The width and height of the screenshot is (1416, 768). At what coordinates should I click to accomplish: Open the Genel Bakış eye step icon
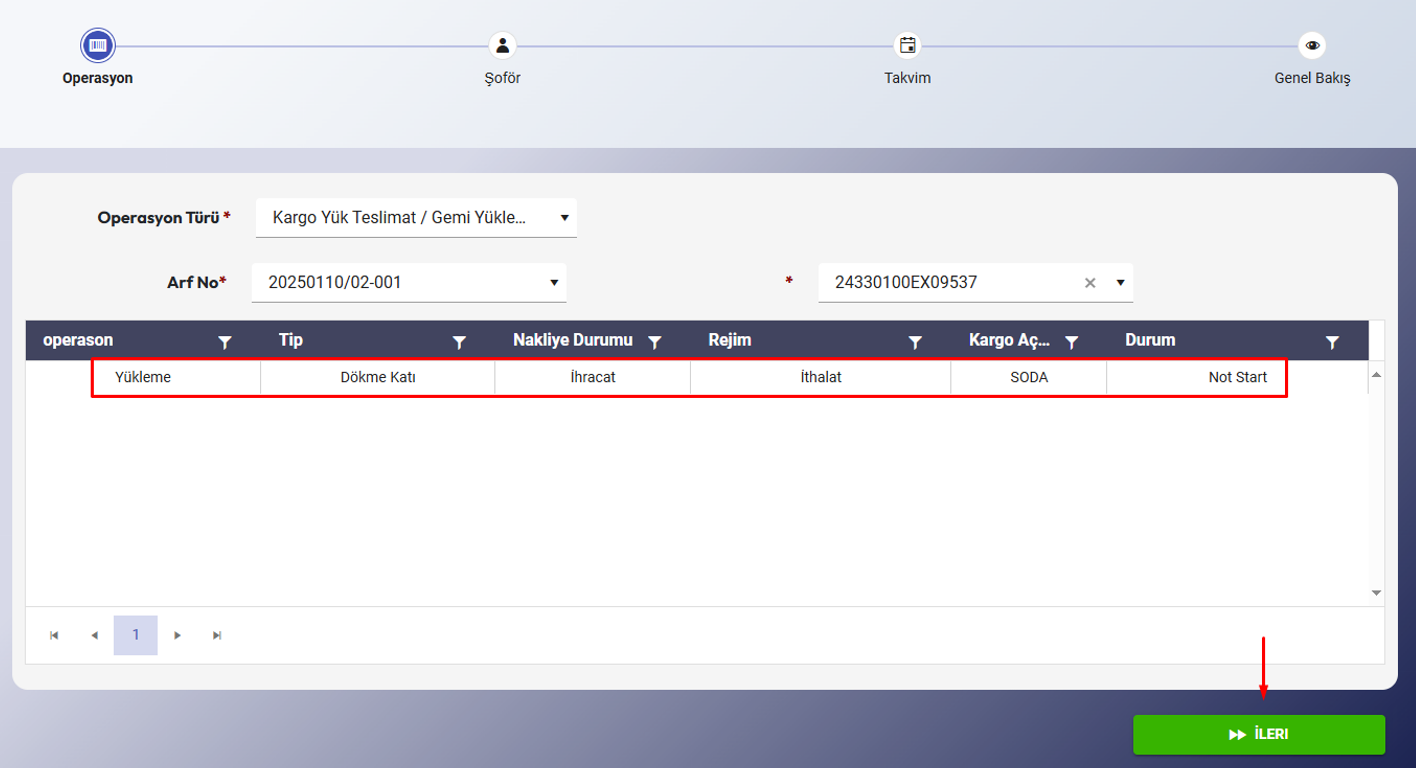click(x=1312, y=45)
